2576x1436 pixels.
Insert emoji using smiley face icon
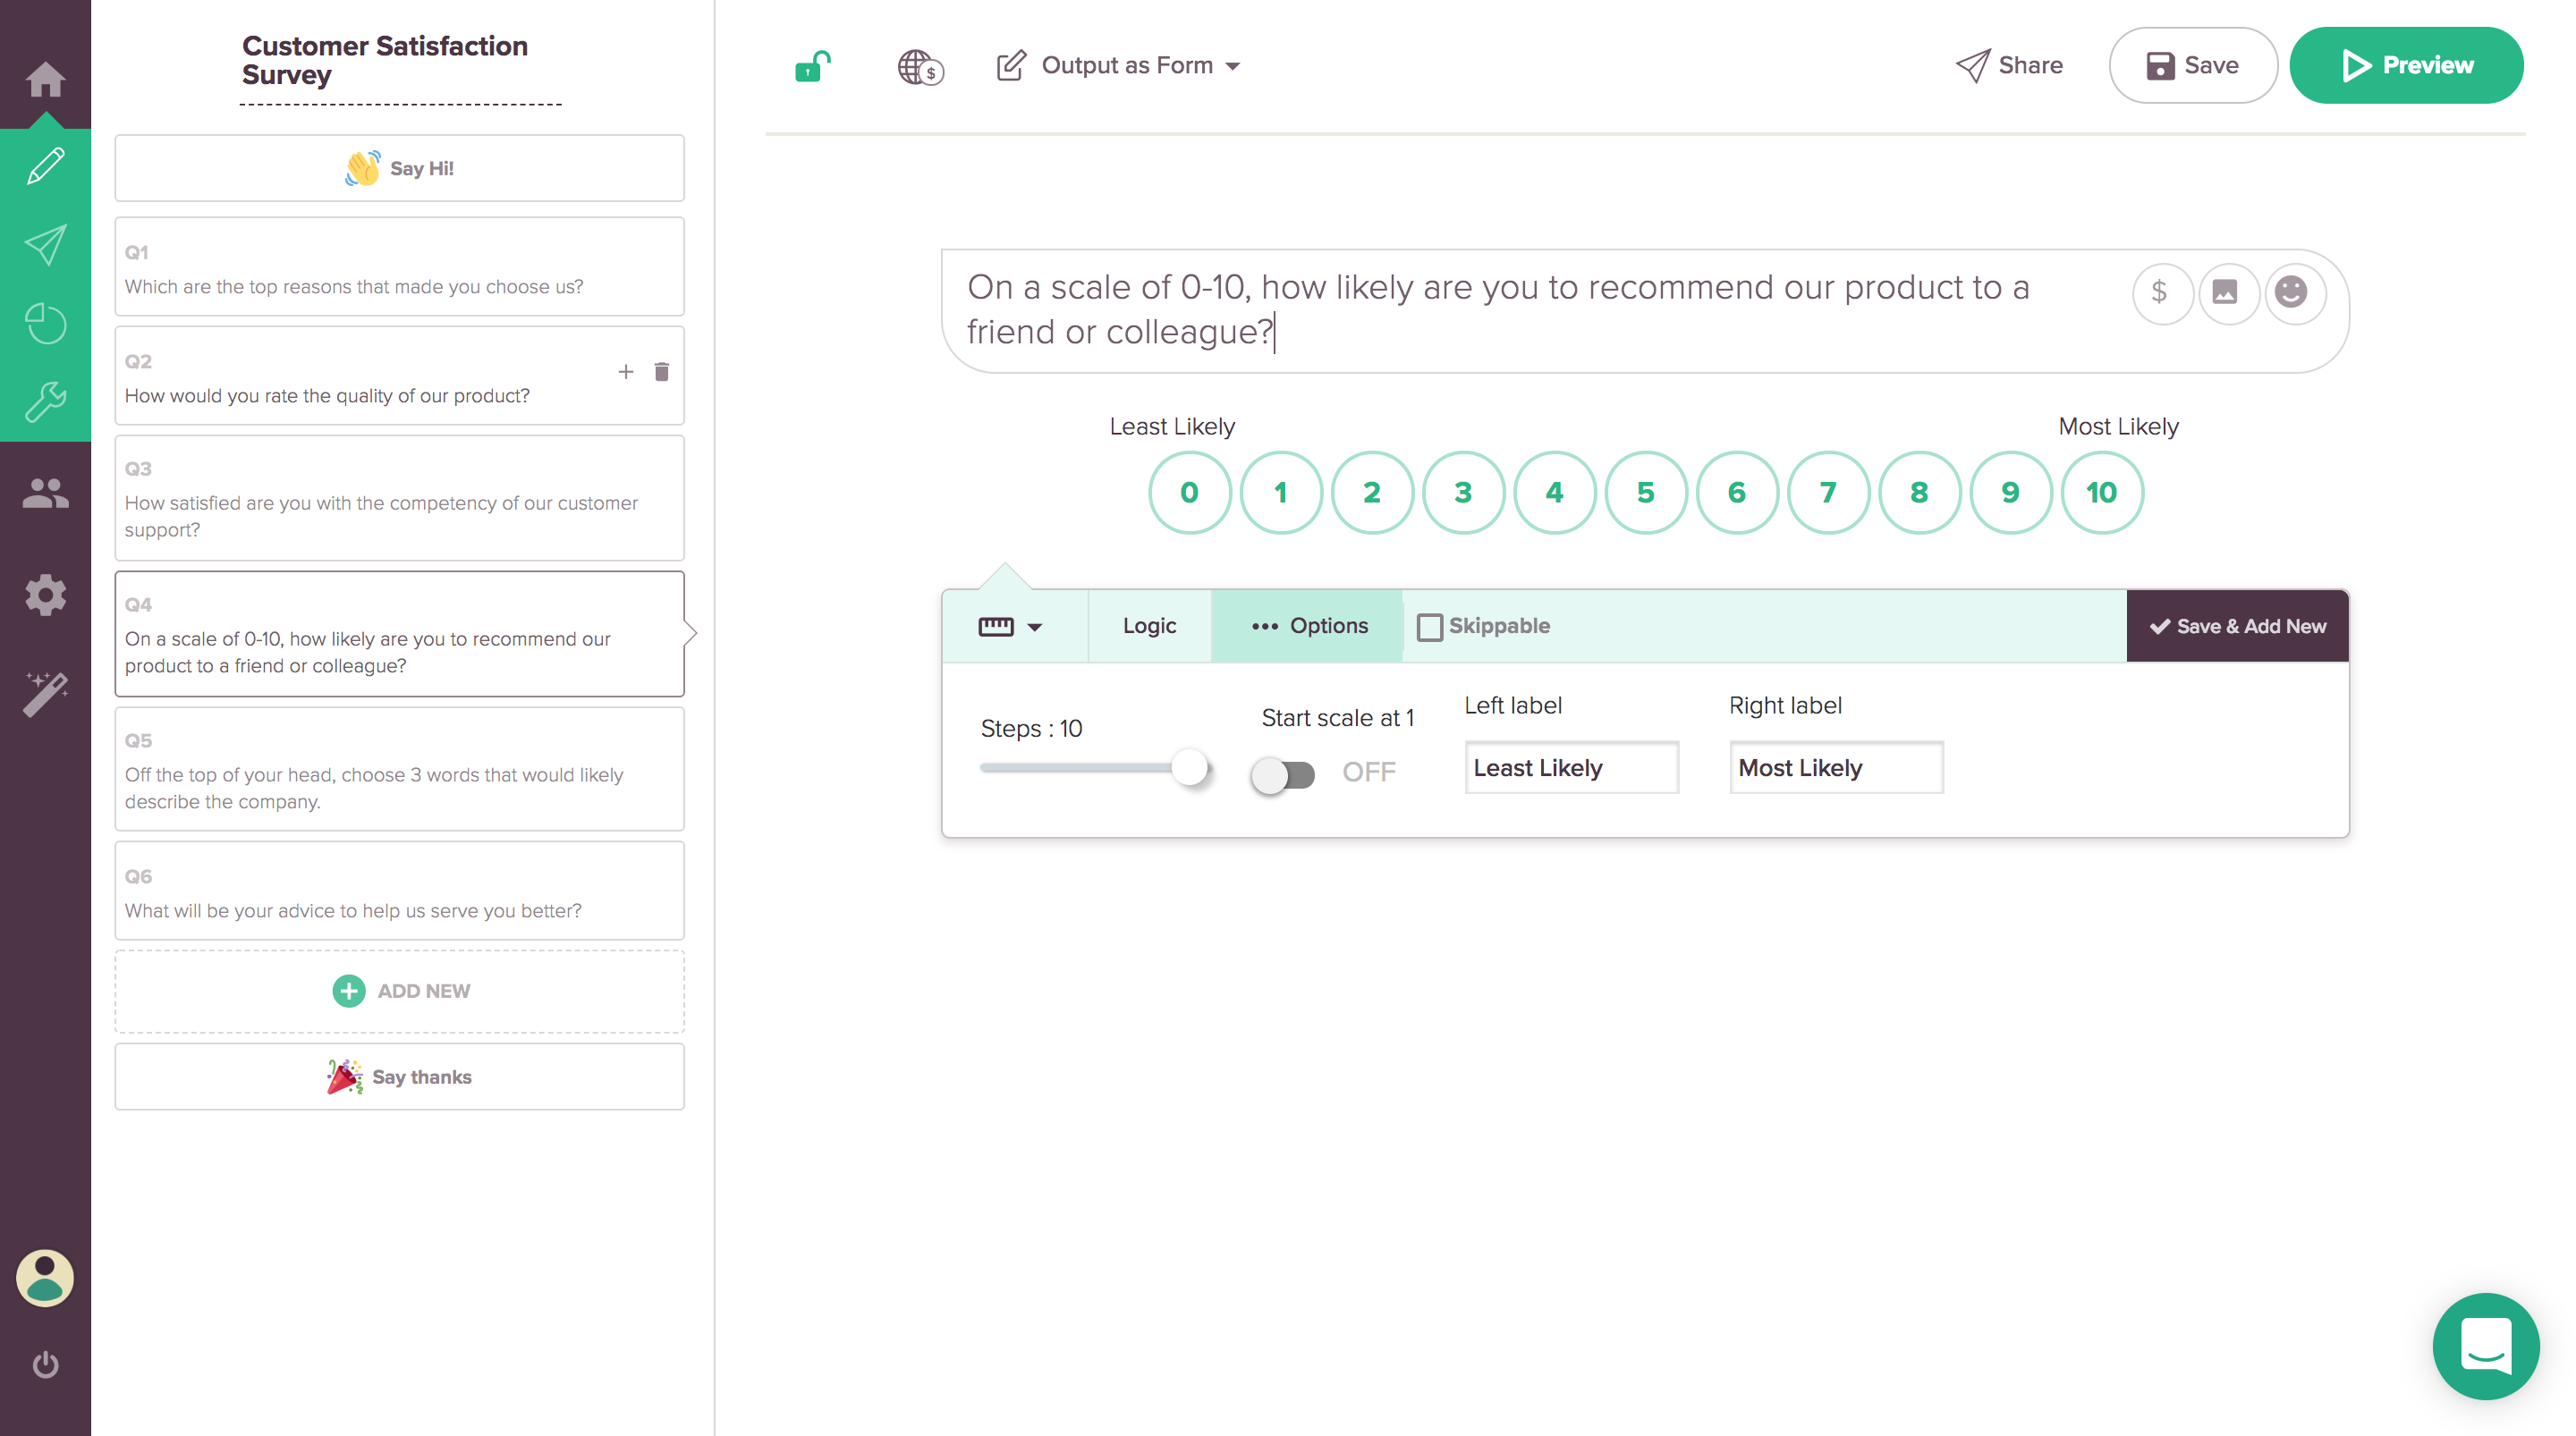[x=2291, y=292]
